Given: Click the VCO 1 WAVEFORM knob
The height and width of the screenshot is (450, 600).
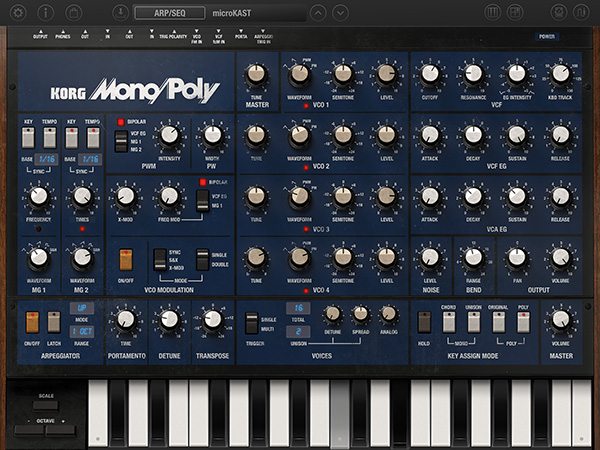Looking at the screenshot, I should pos(300,74).
